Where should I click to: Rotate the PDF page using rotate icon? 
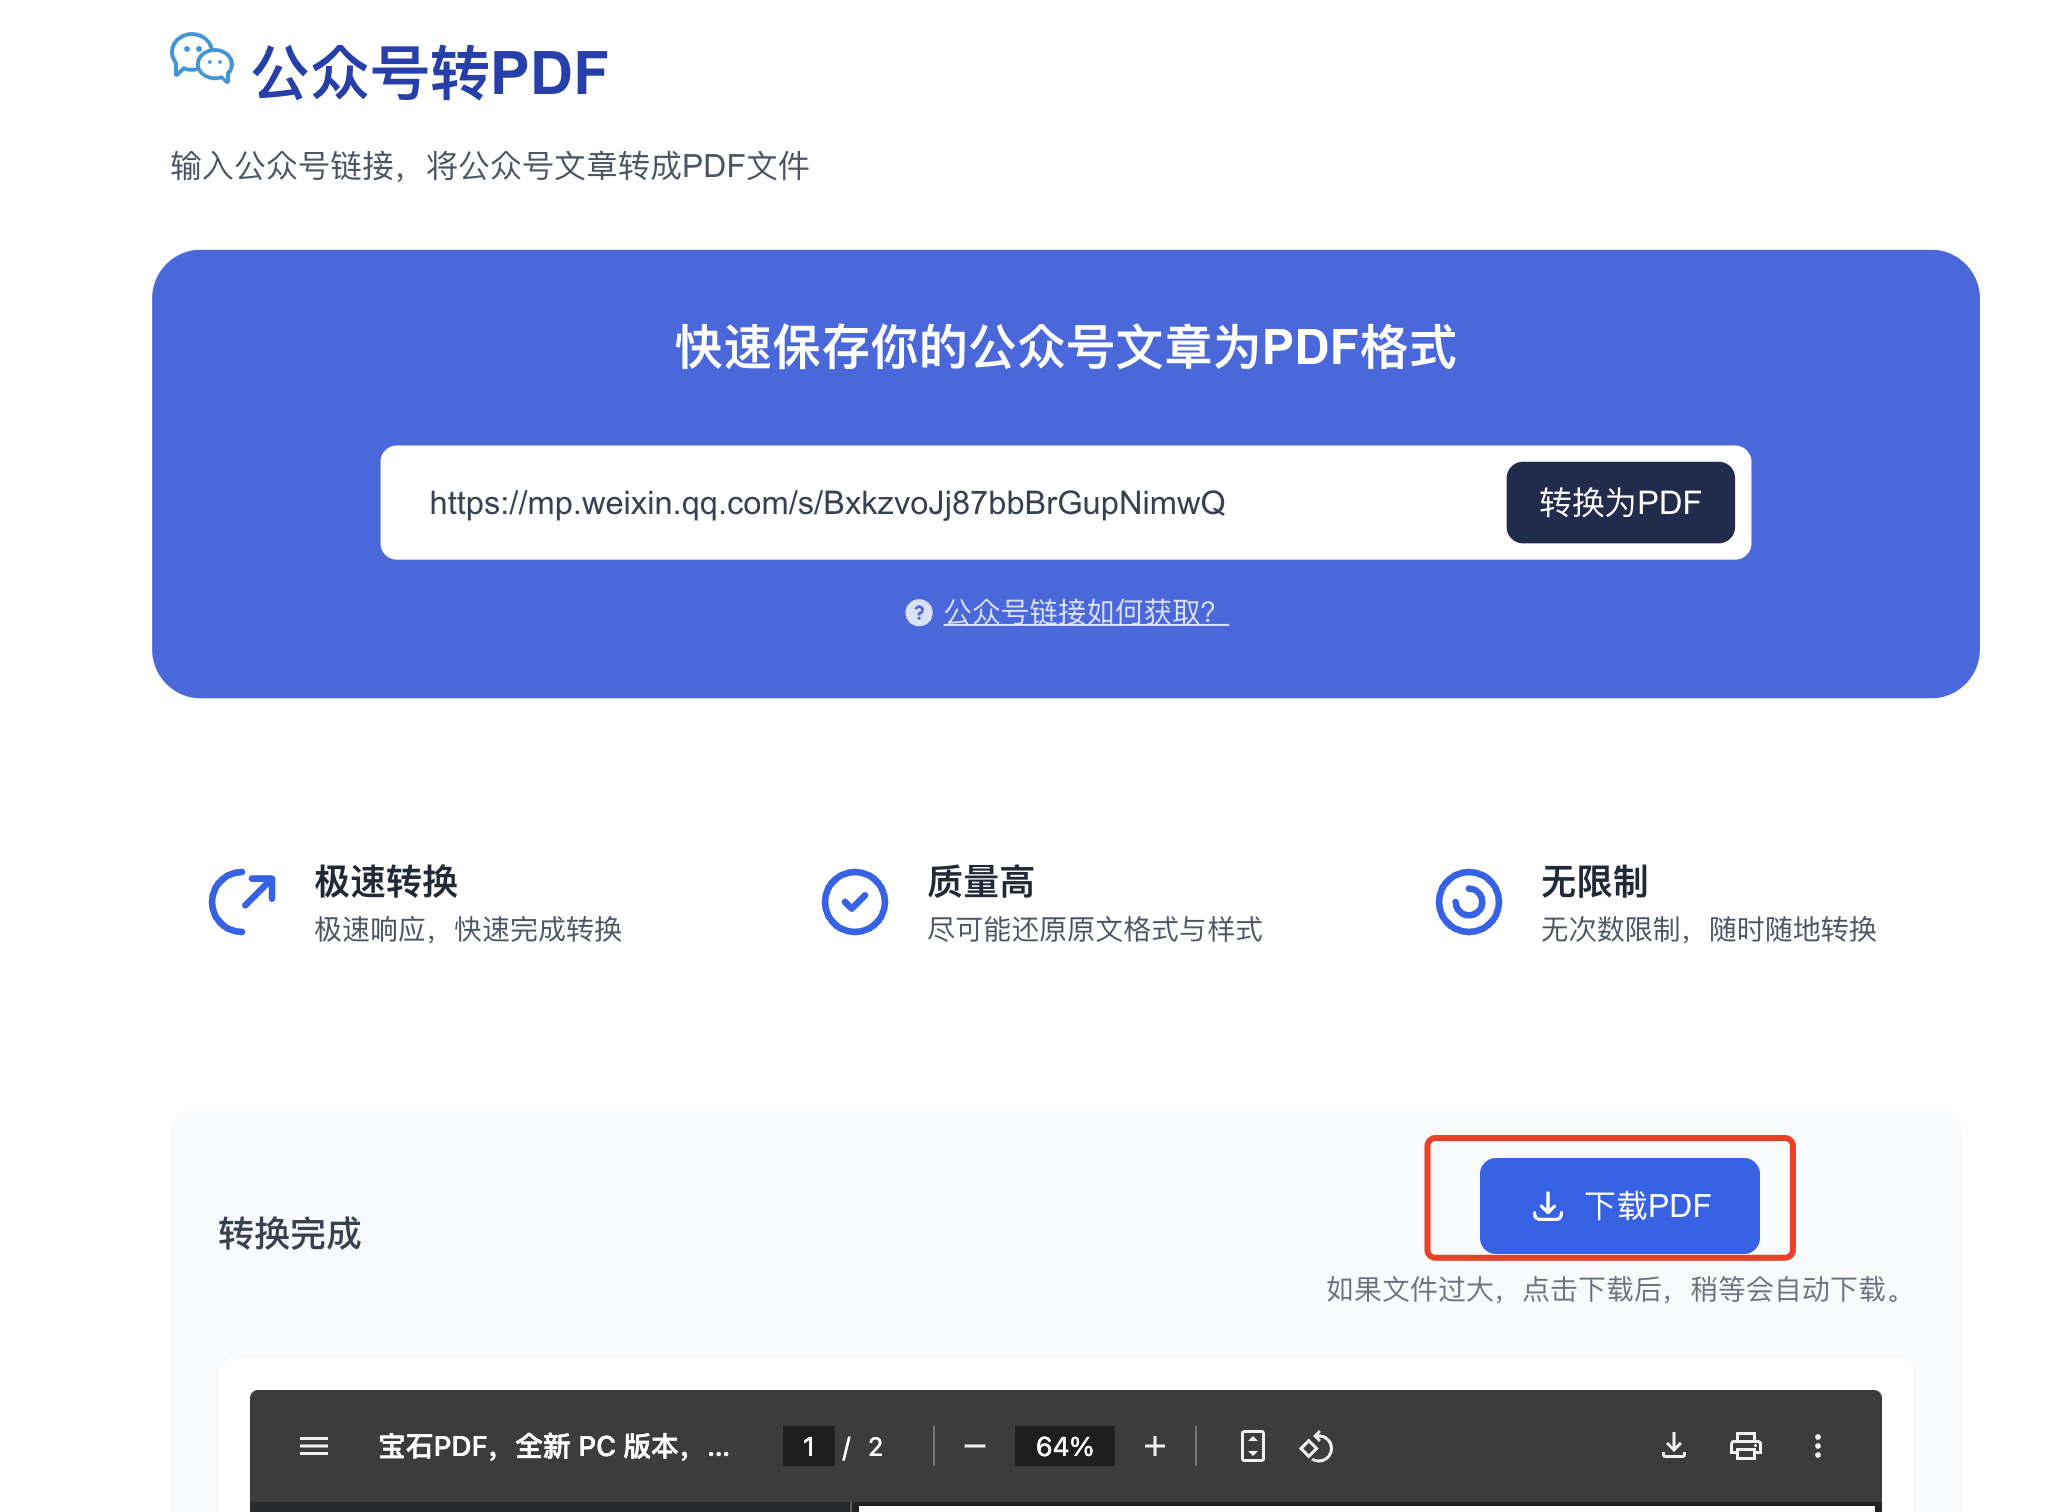[x=1317, y=1445]
